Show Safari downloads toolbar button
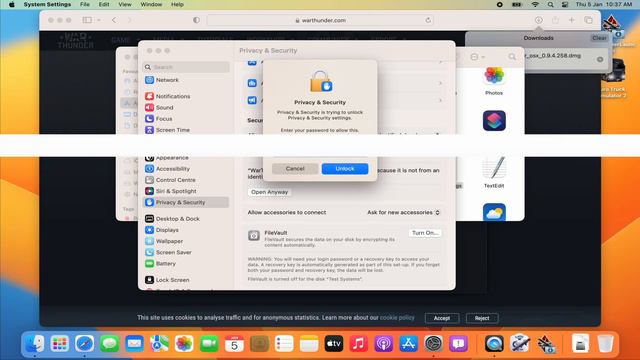The image size is (640, 360). pos(538,20)
